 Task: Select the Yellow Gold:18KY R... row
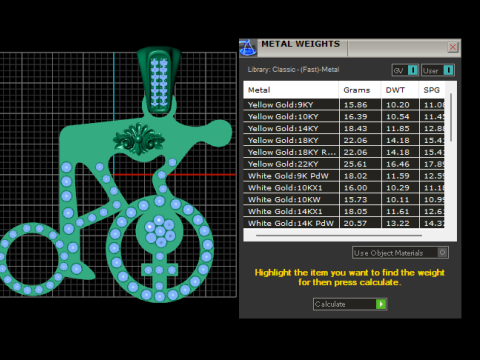point(344,152)
